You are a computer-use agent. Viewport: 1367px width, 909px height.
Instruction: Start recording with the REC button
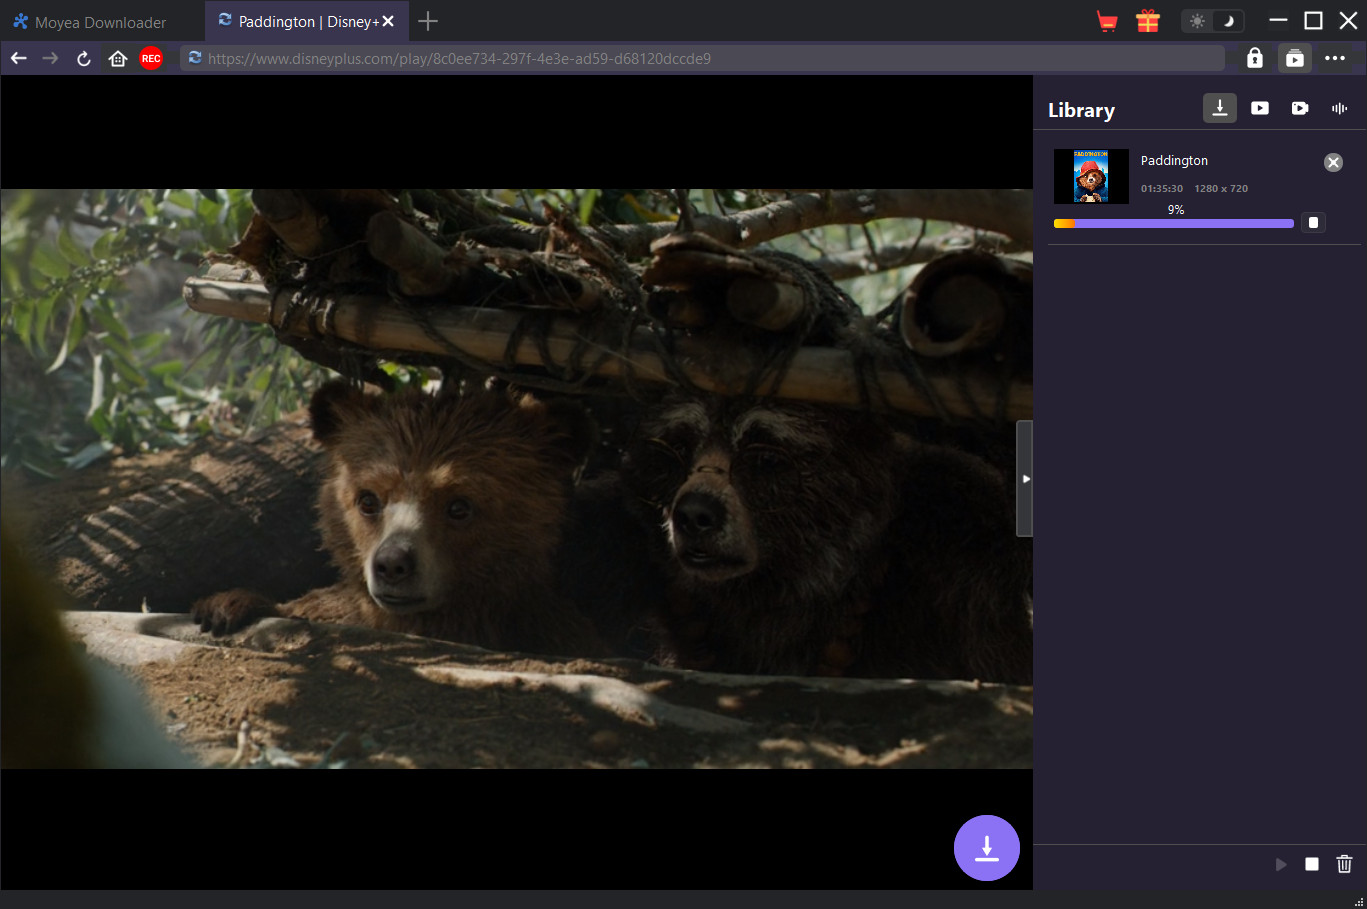151,58
